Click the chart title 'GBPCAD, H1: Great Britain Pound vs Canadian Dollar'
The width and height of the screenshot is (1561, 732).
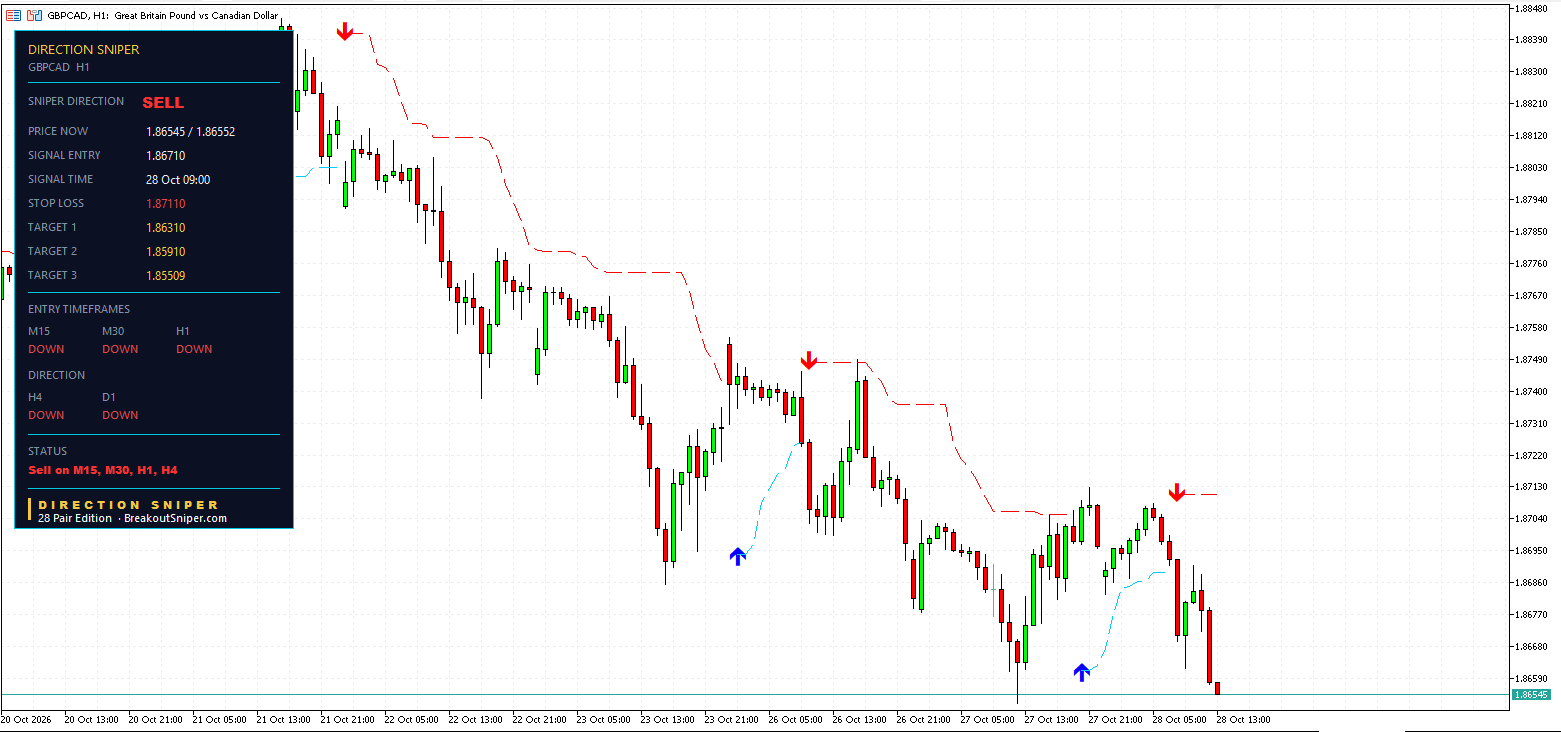pos(162,15)
